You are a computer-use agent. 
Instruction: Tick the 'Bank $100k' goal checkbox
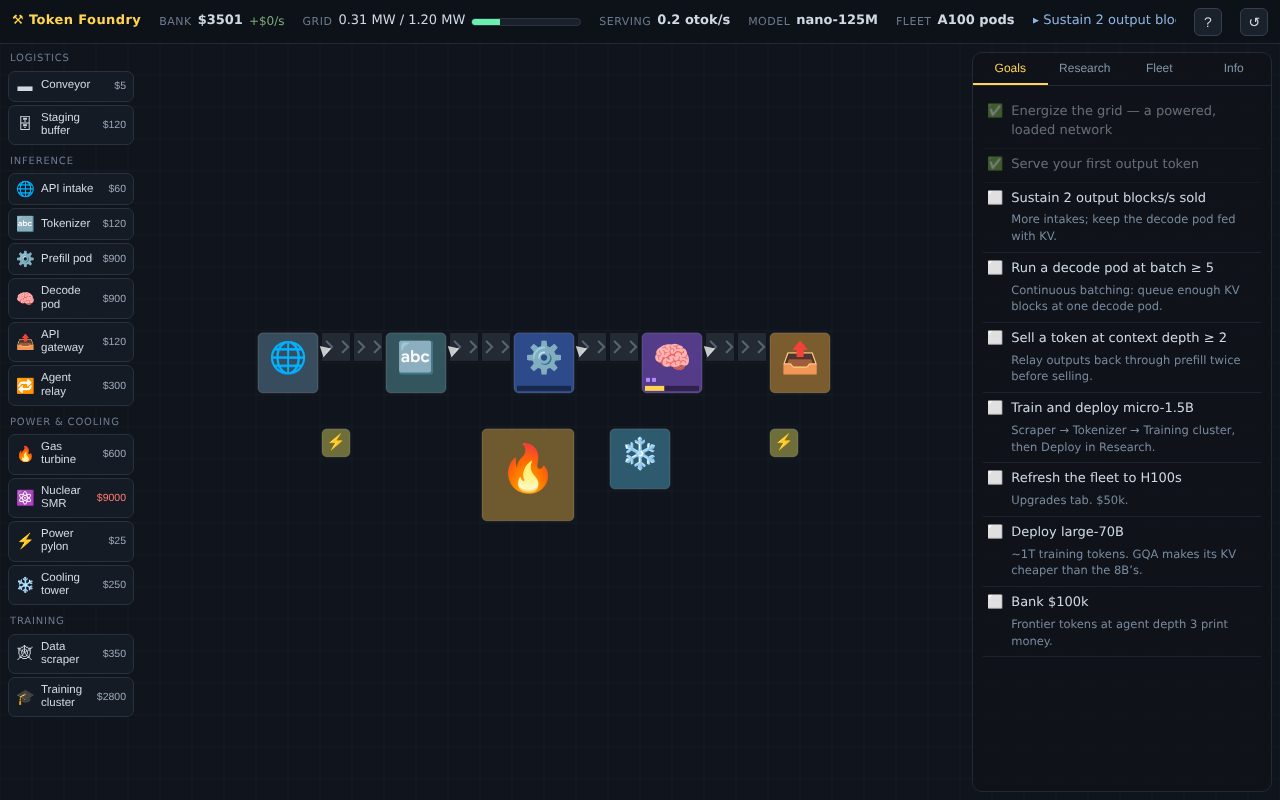995,602
